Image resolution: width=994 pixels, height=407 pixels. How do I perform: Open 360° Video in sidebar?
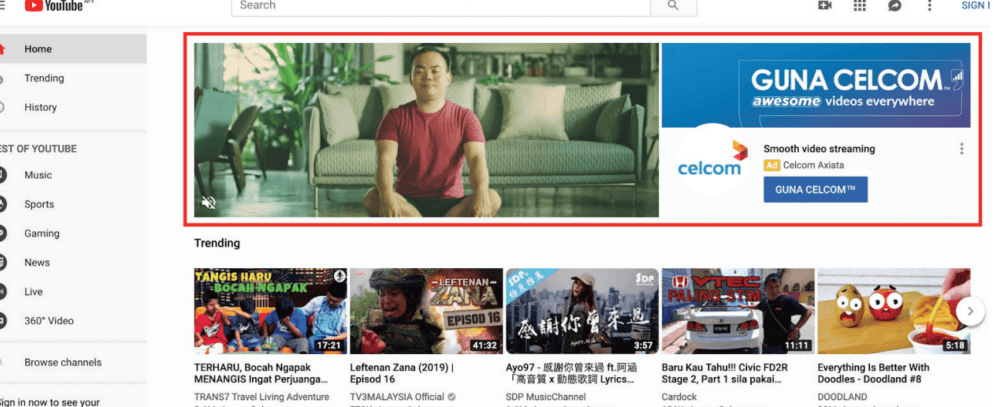click(x=73, y=321)
